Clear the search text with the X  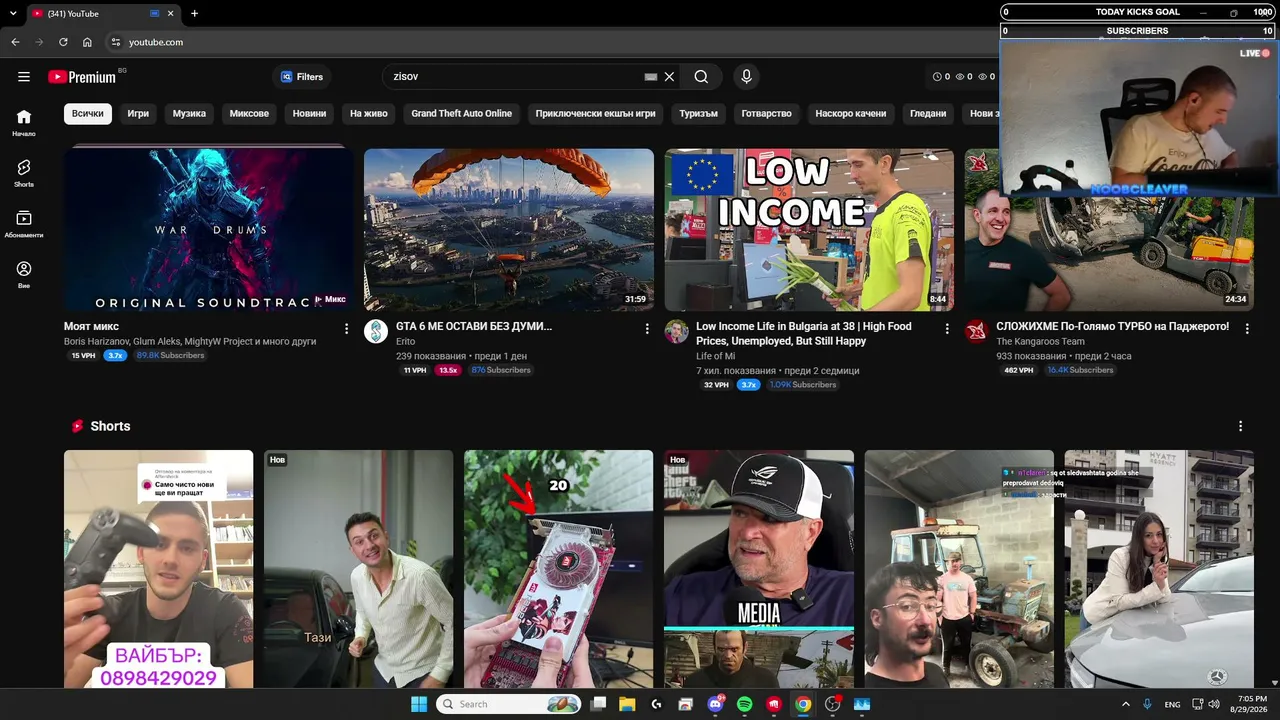coord(670,77)
